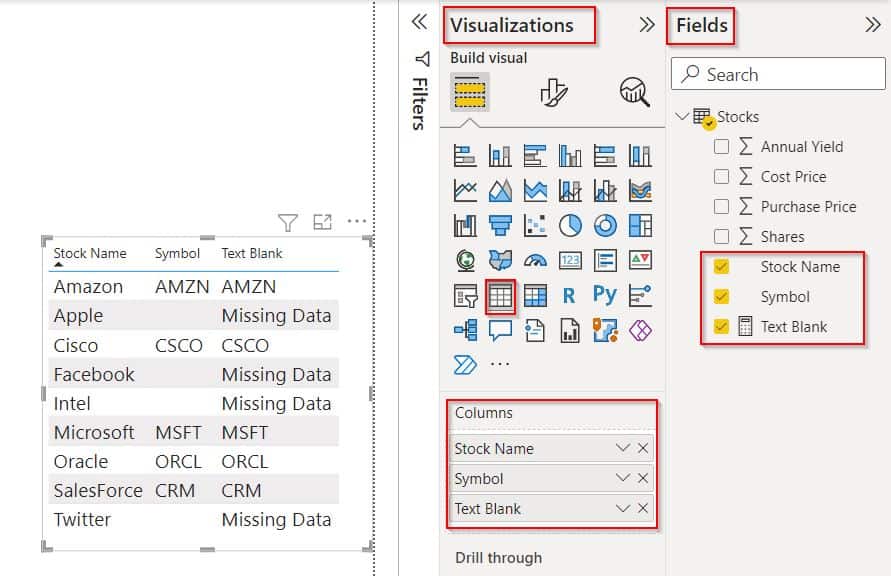Screen dimensions: 891x576
Task: Select the area chart visual
Action: 500,190
